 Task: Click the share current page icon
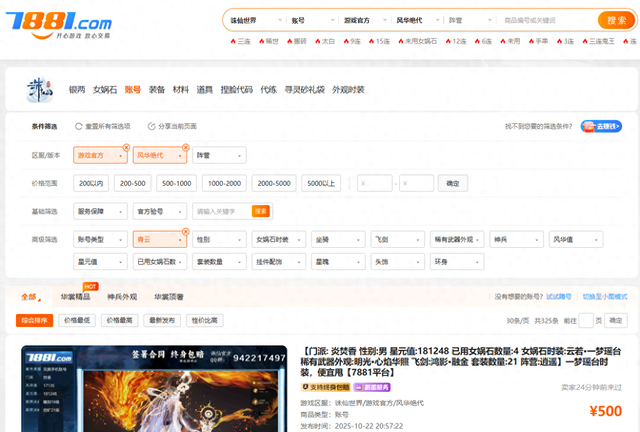point(151,127)
